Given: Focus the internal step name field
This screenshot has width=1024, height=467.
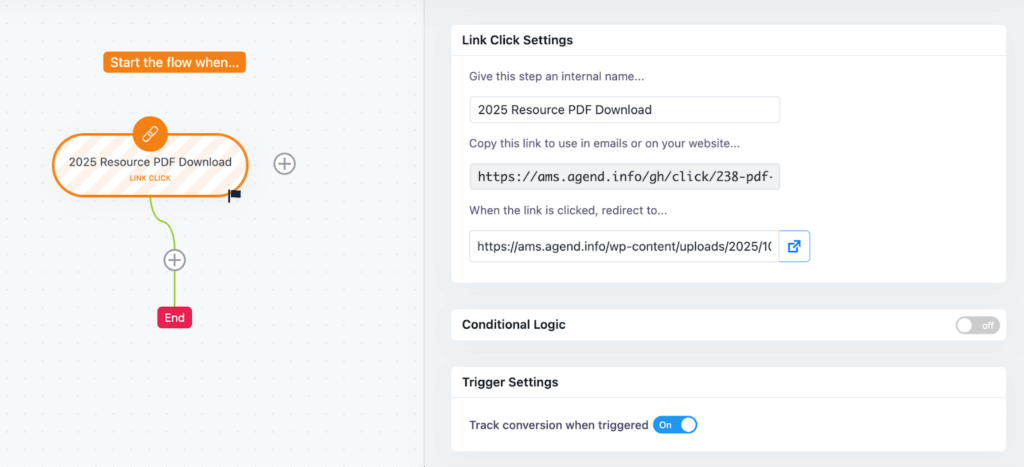Looking at the screenshot, I should [x=624, y=110].
